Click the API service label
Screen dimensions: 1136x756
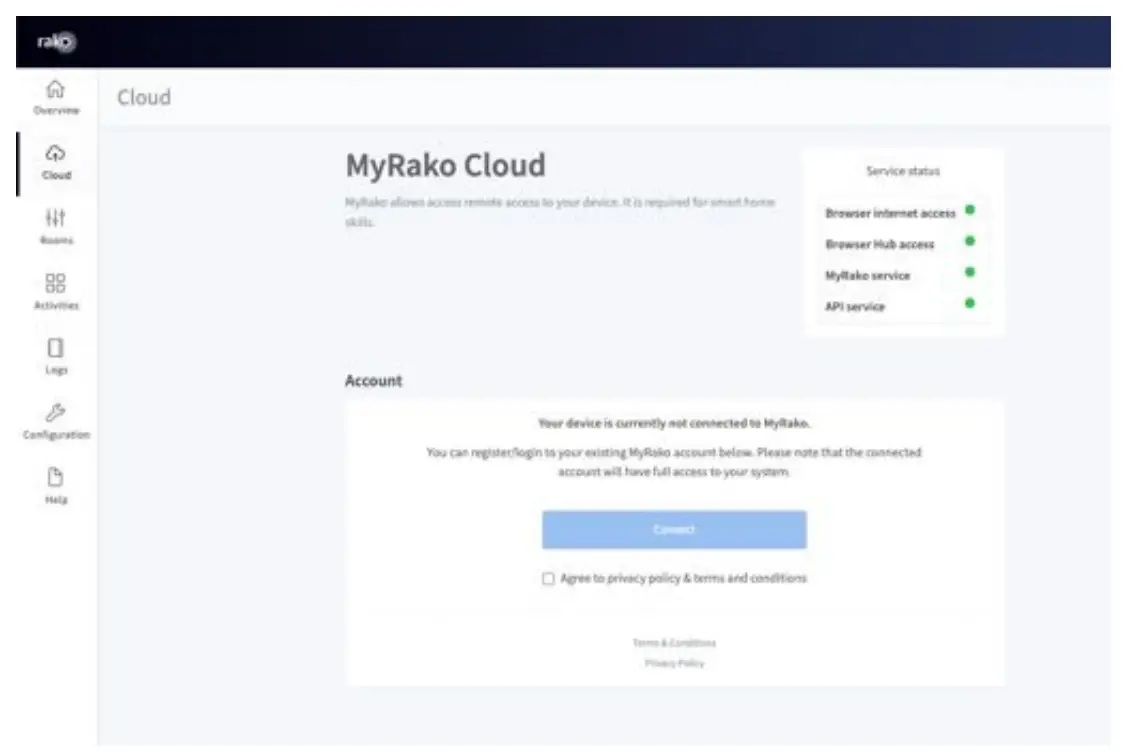pos(855,307)
